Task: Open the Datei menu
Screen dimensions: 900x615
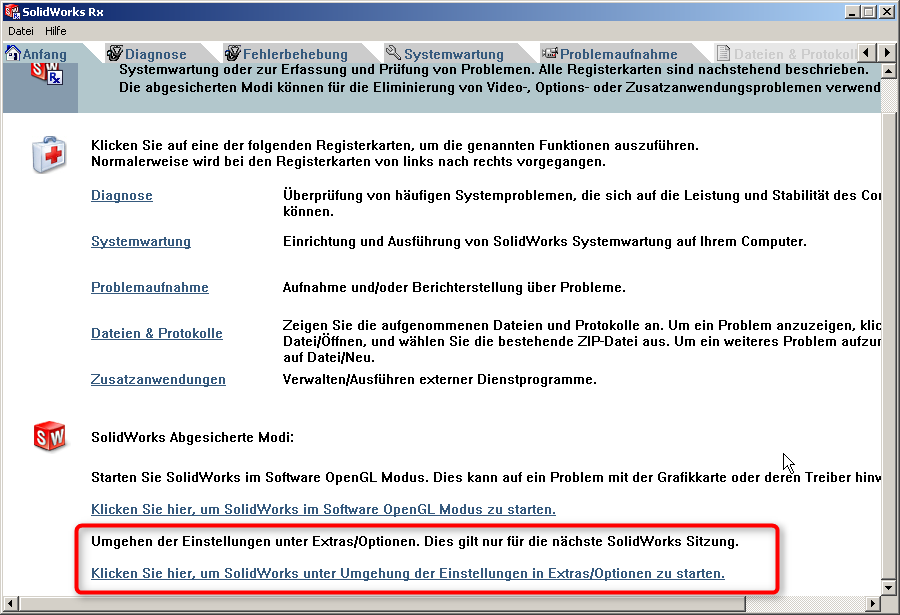Action: point(21,31)
